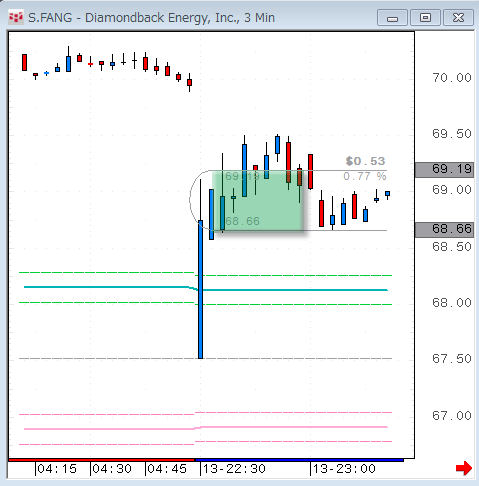This screenshot has width=479, height=486.
Task: Maximize the Diamondback Energy chart window
Action: [x=425, y=18]
